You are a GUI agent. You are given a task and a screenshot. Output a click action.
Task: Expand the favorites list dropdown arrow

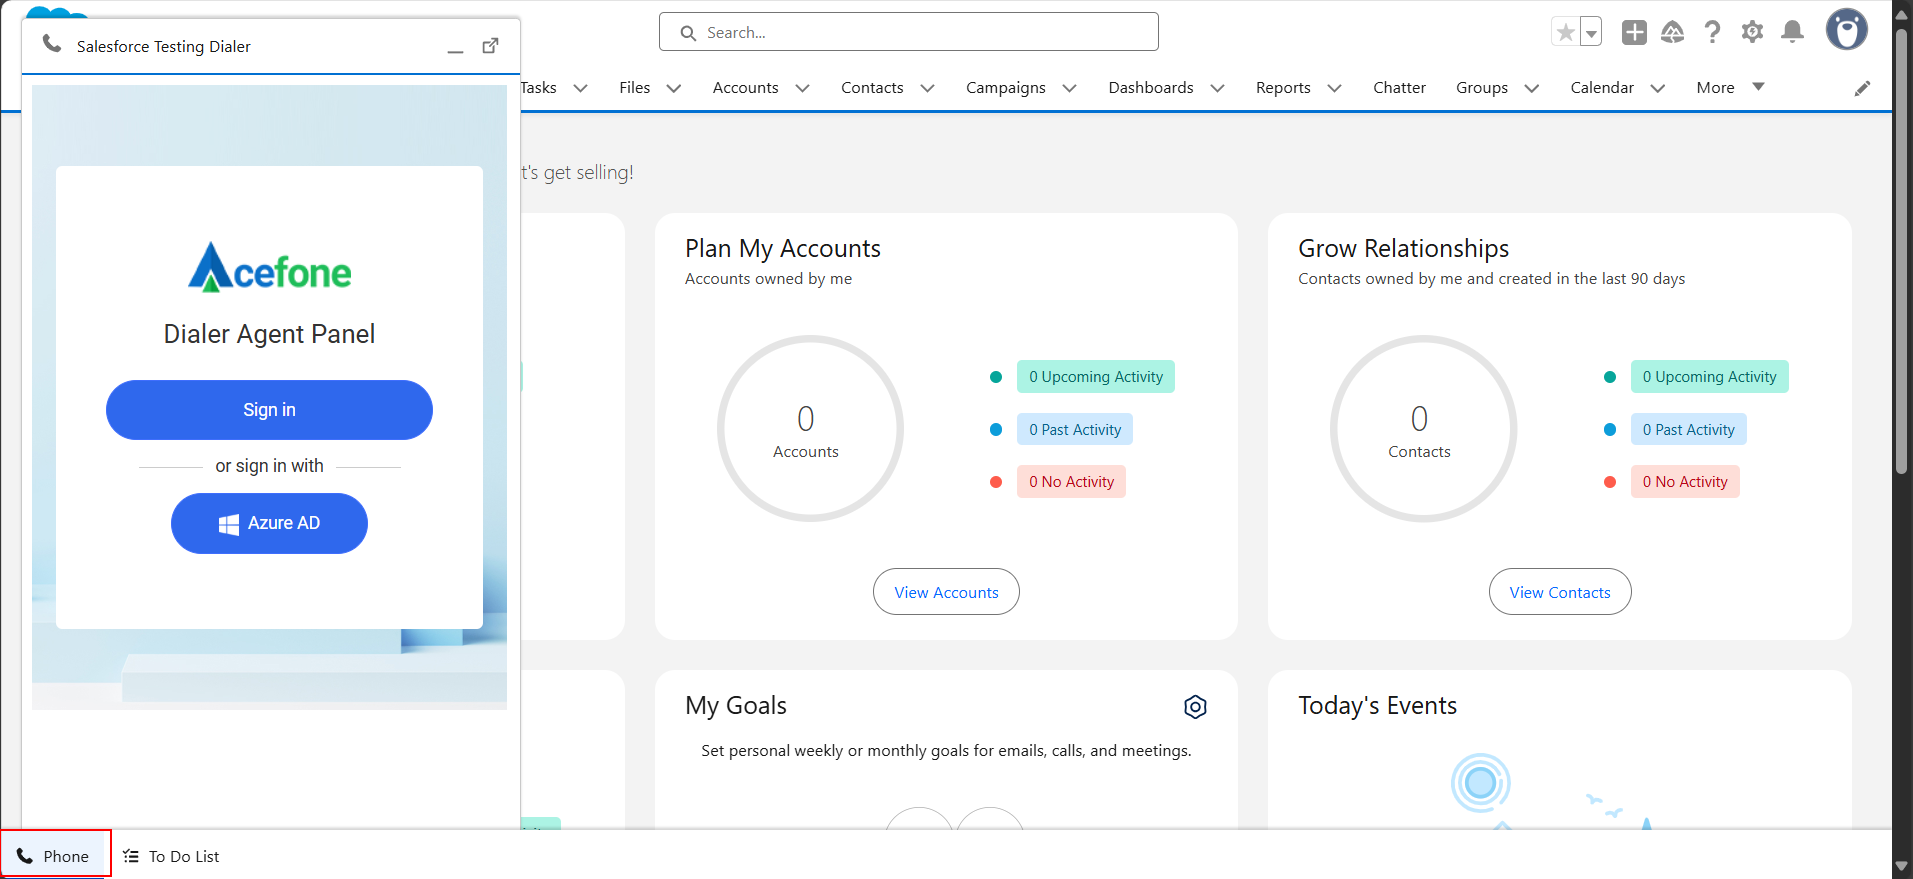pyautogui.click(x=1591, y=32)
